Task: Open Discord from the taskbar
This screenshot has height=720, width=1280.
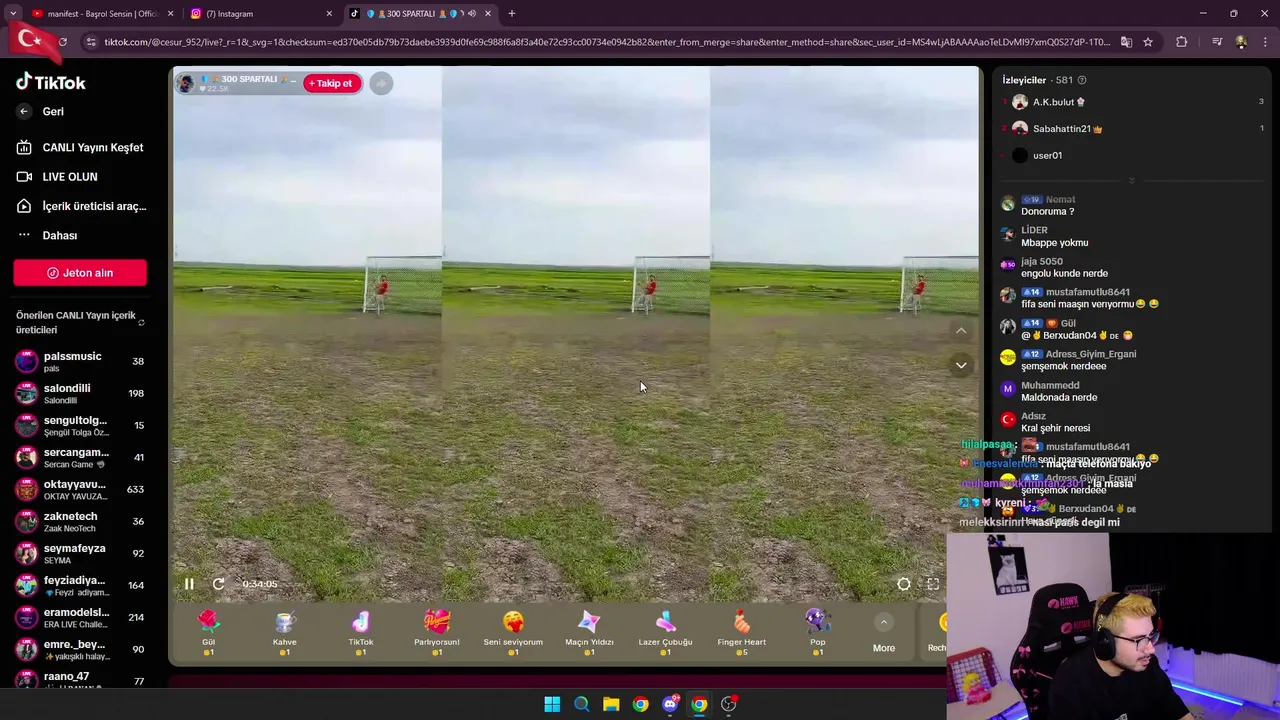Action: pyautogui.click(x=670, y=704)
